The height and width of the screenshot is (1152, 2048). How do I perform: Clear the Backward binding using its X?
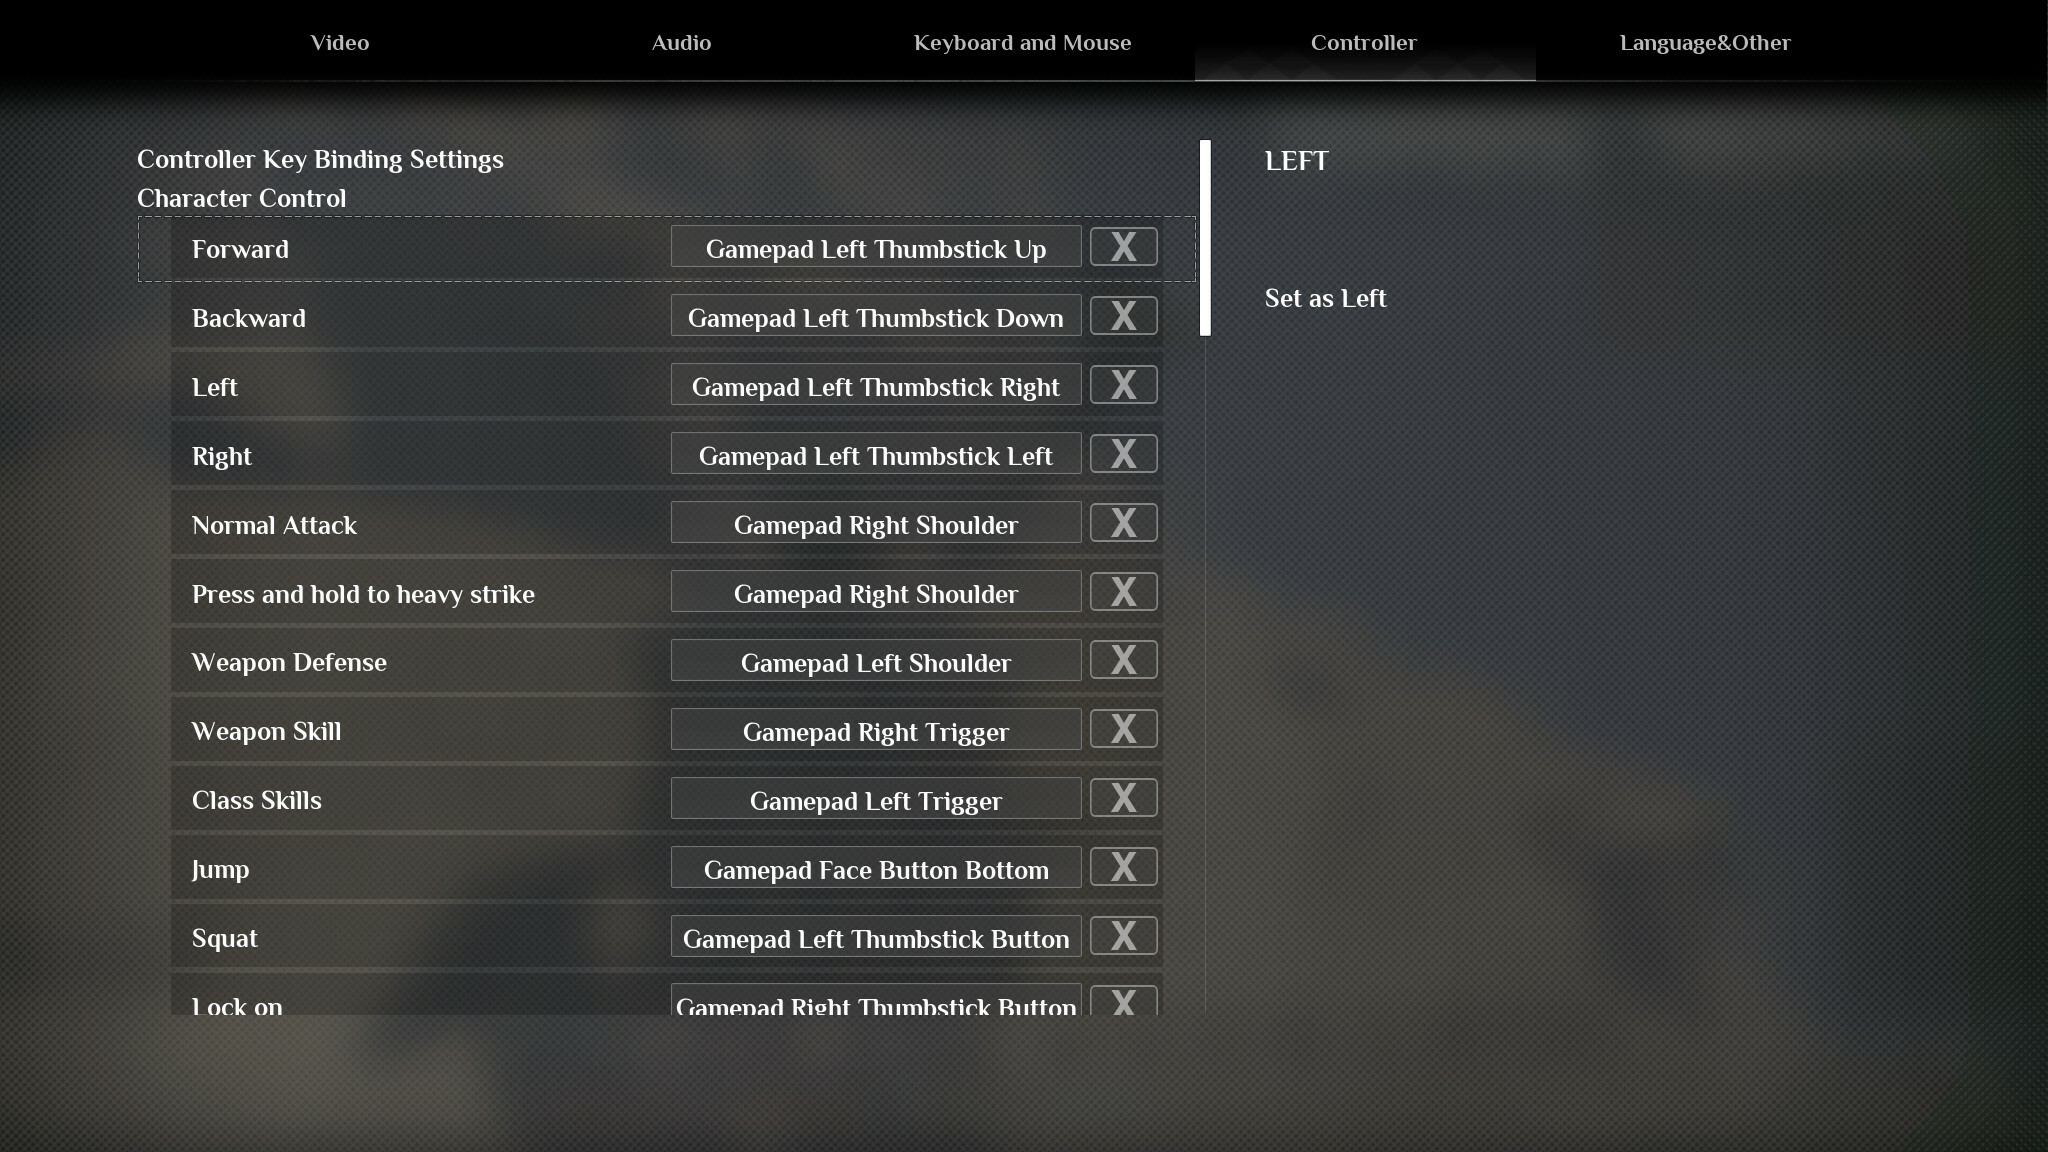pos(1123,316)
